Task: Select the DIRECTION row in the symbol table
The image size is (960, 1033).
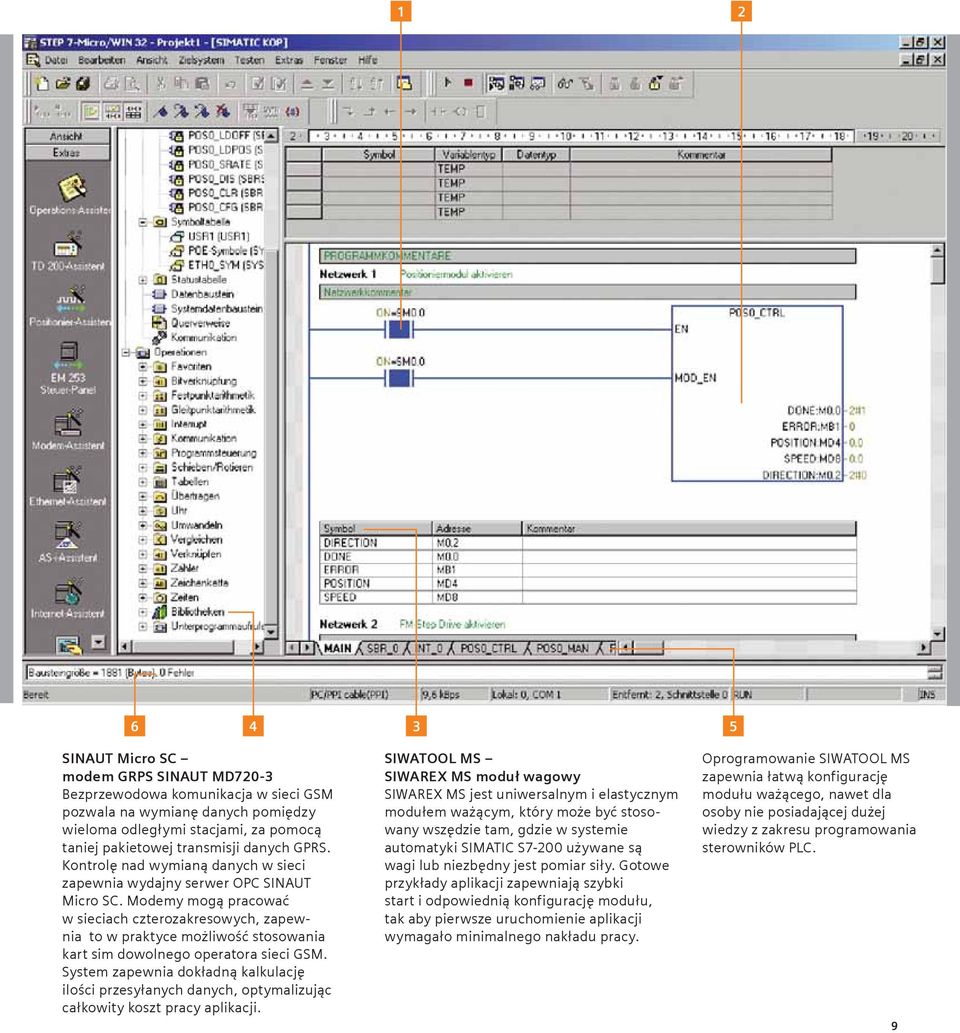Action: click(x=588, y=543)
